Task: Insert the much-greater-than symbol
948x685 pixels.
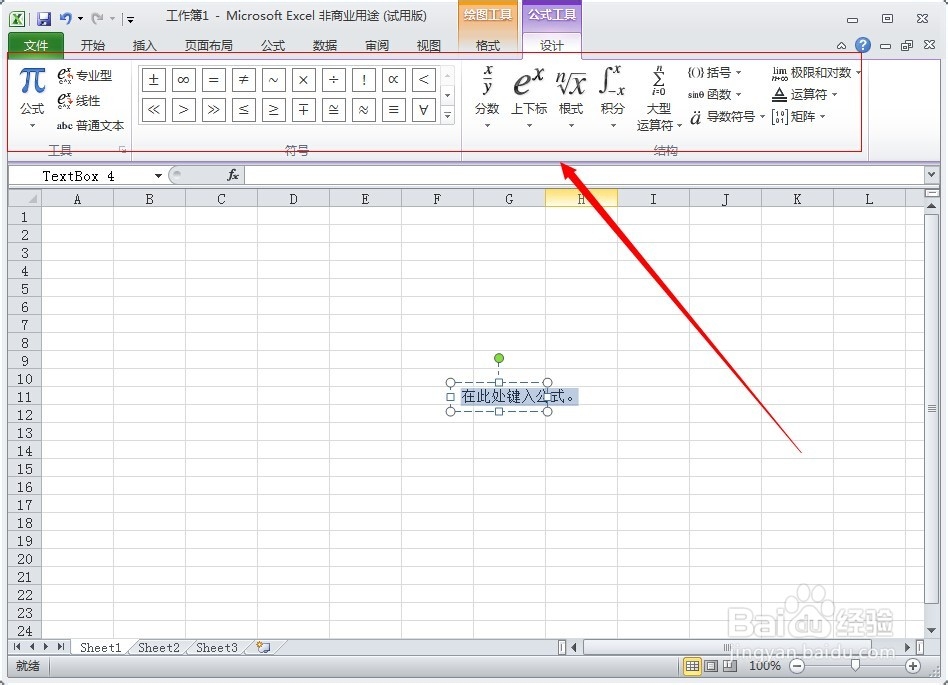Action: 213,110
